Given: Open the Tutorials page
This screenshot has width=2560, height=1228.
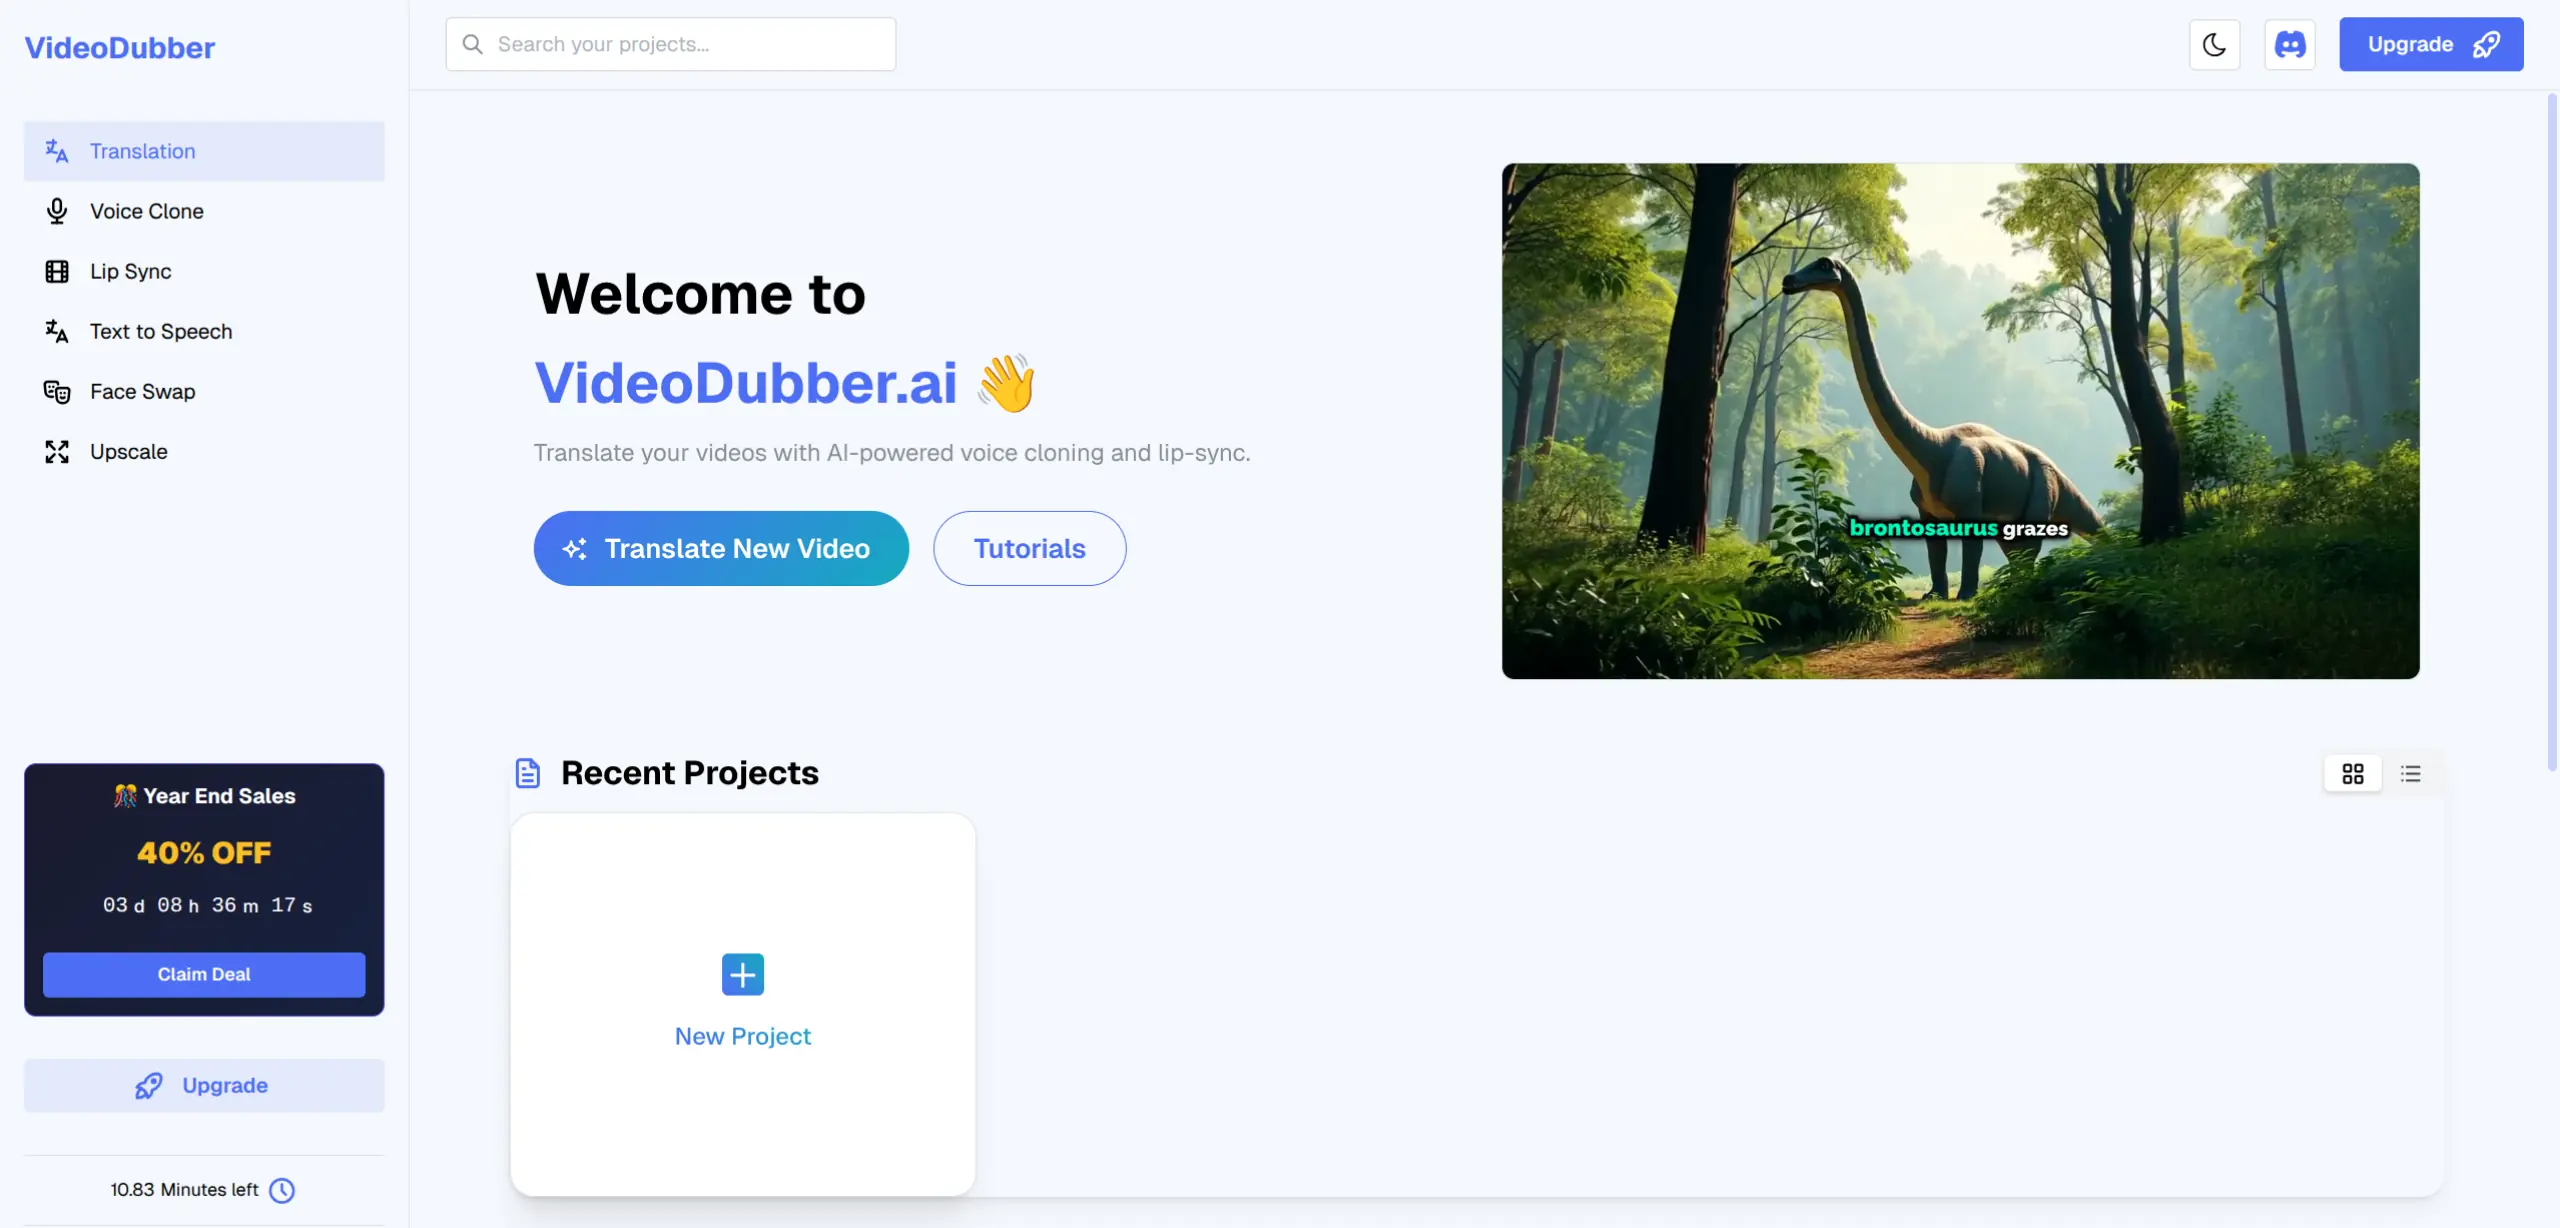Looking at the screenshot, I should click(x=1029, y=548).
